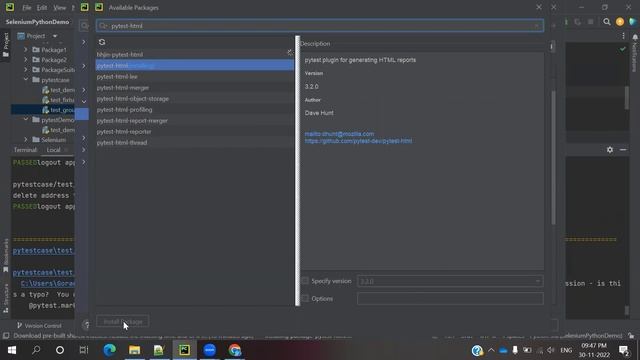Click the Options text input field

(x=450, y=299)
